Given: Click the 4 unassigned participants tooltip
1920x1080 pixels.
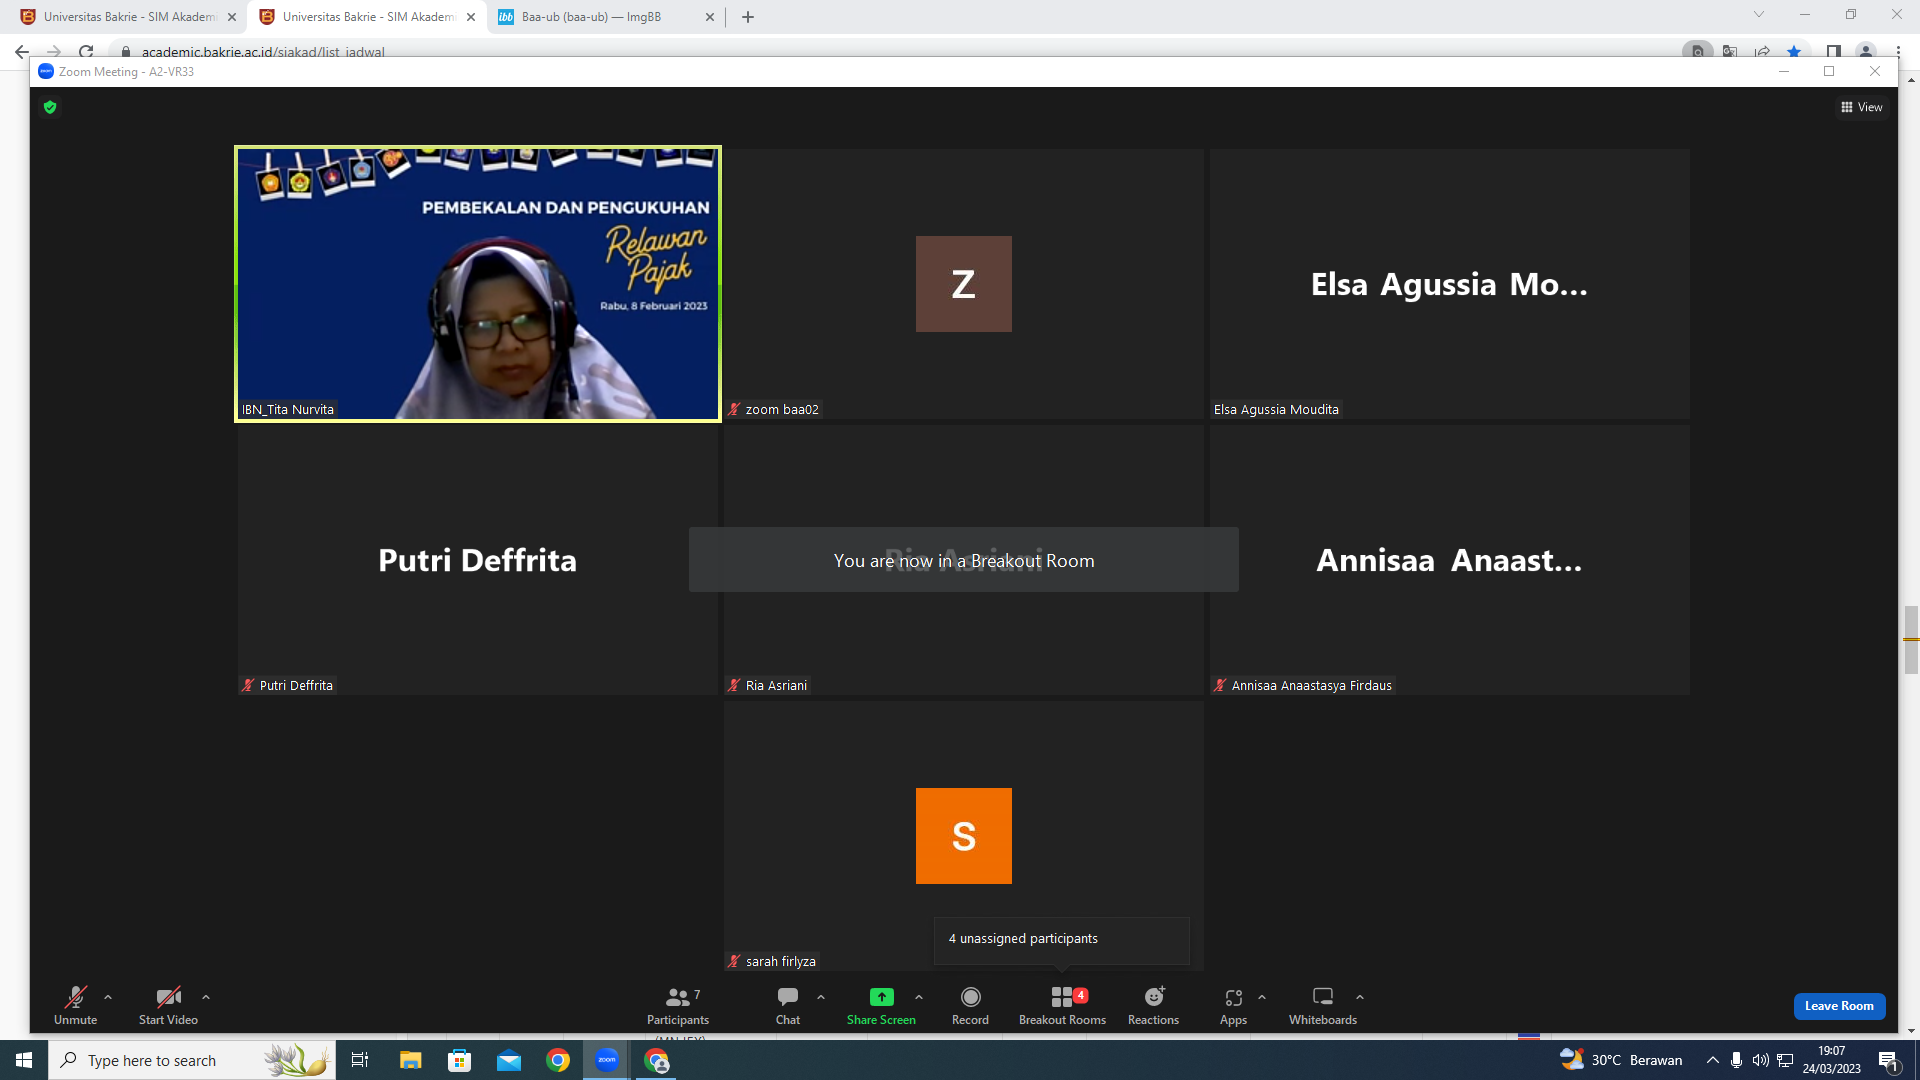Looking at the screenshot, I should coord(1062,939).
